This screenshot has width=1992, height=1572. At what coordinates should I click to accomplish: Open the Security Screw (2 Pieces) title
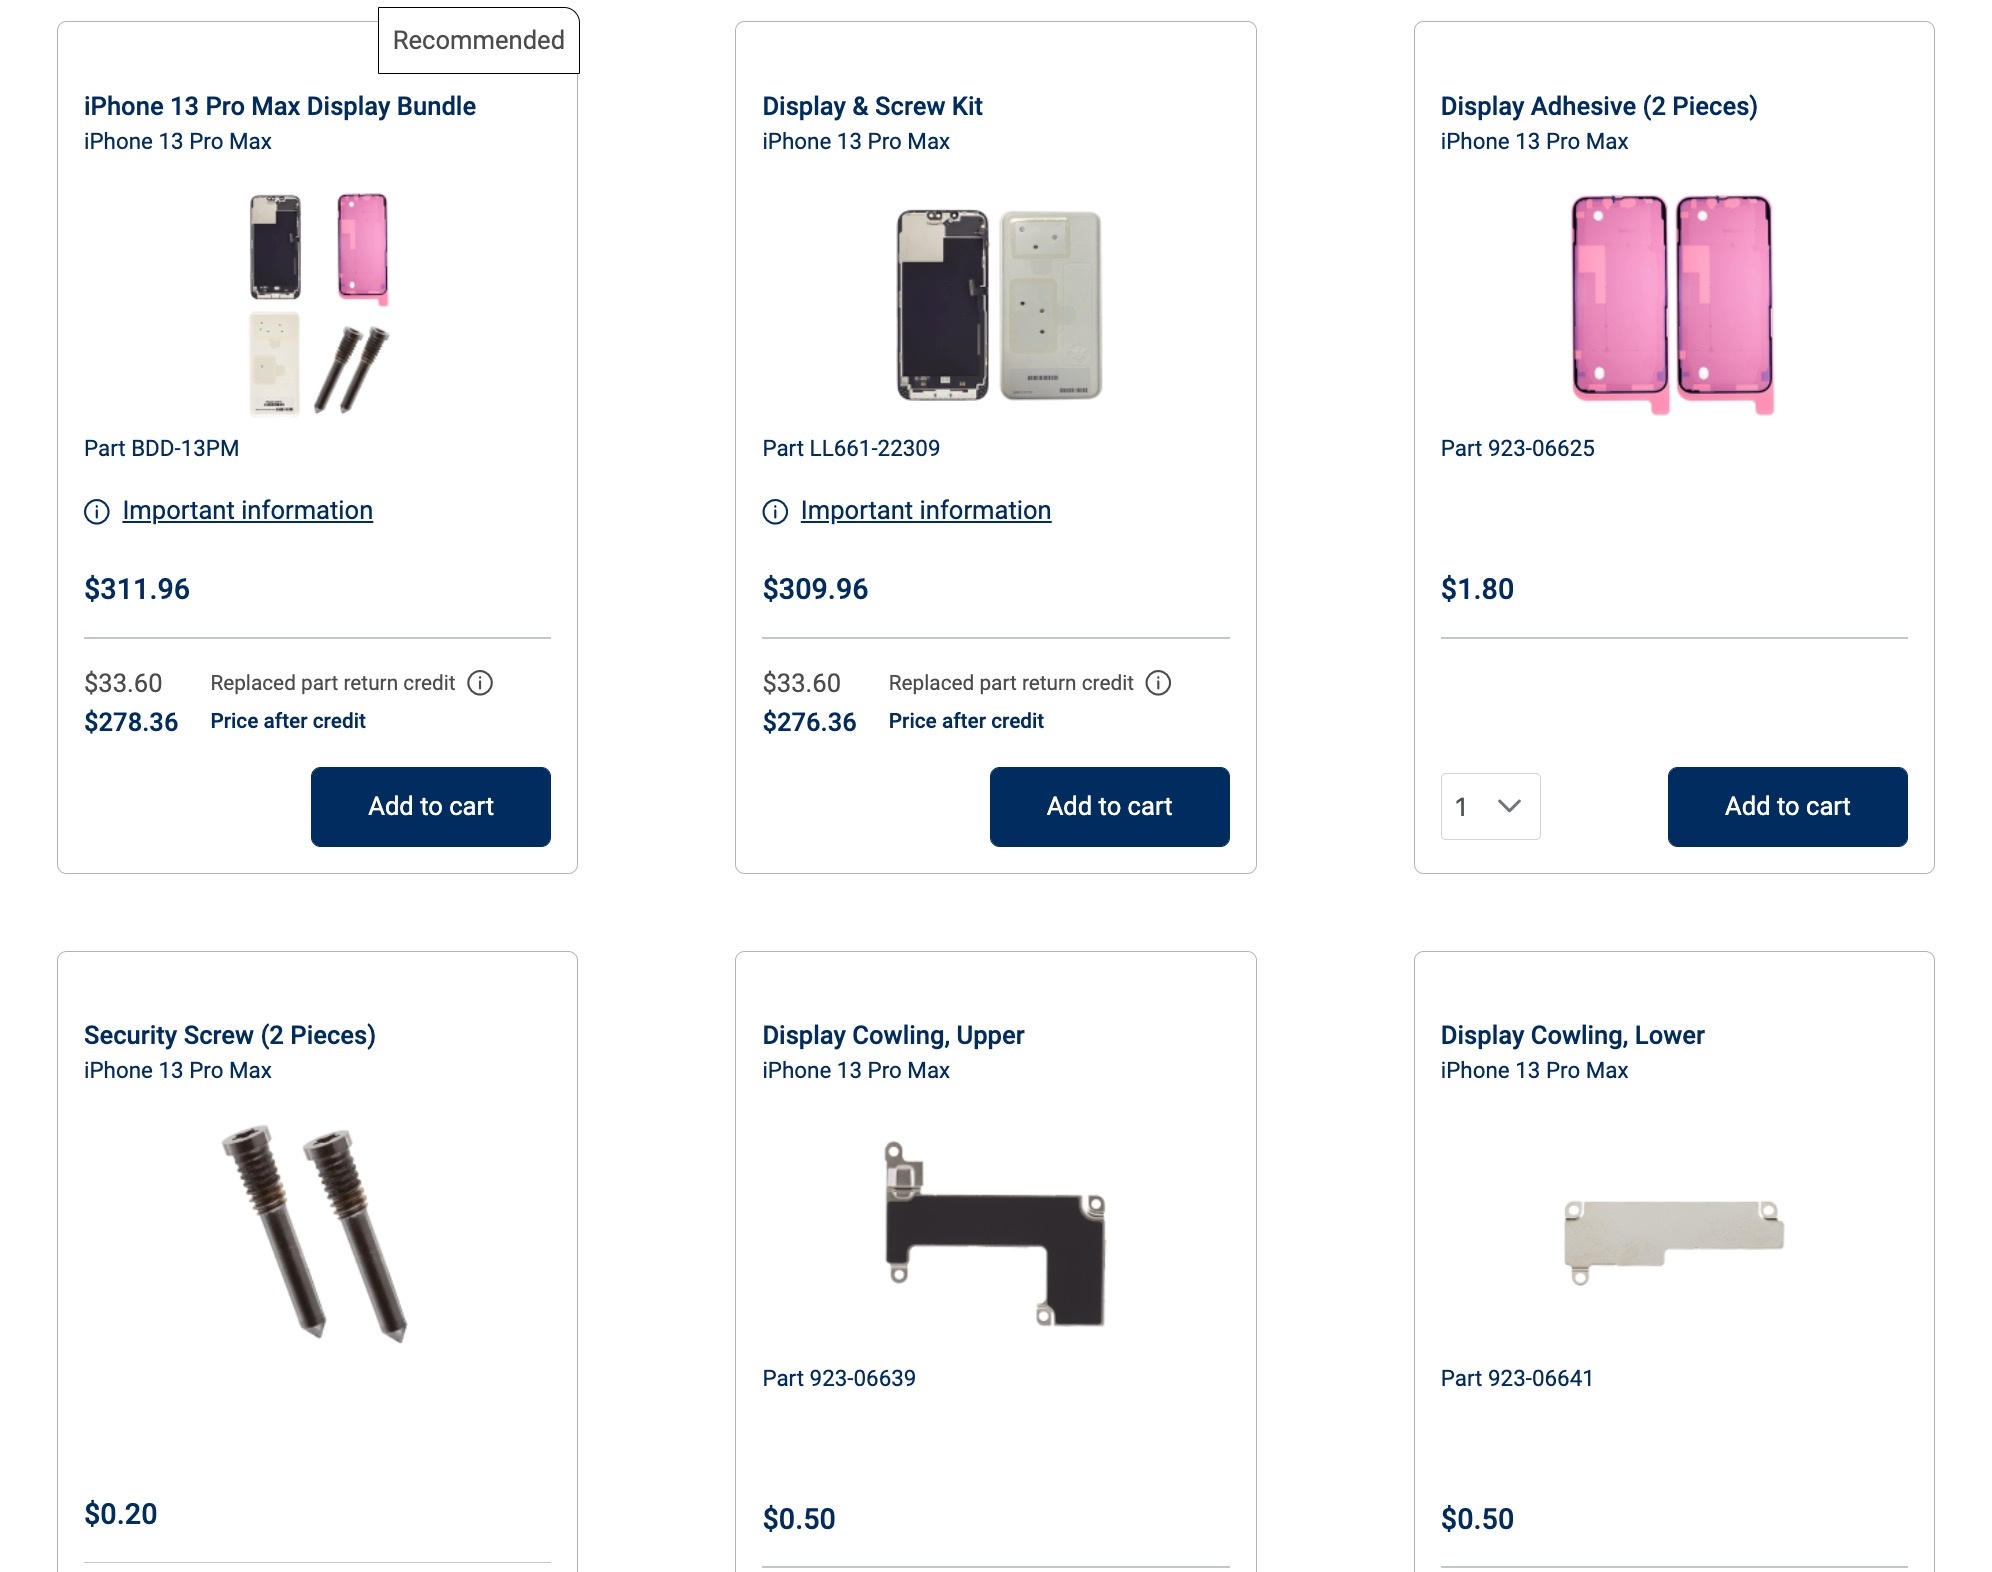230,1035
